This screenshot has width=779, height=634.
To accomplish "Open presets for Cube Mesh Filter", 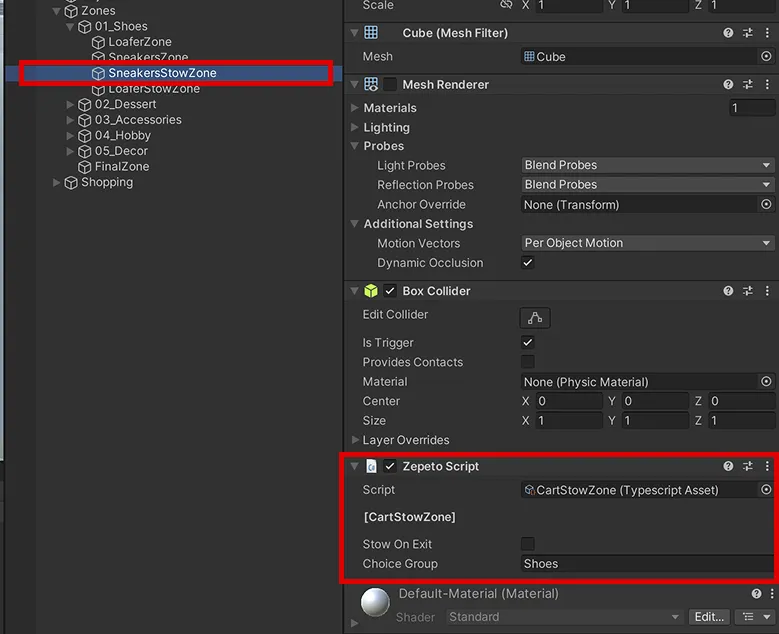I will [x=747, y=33].
